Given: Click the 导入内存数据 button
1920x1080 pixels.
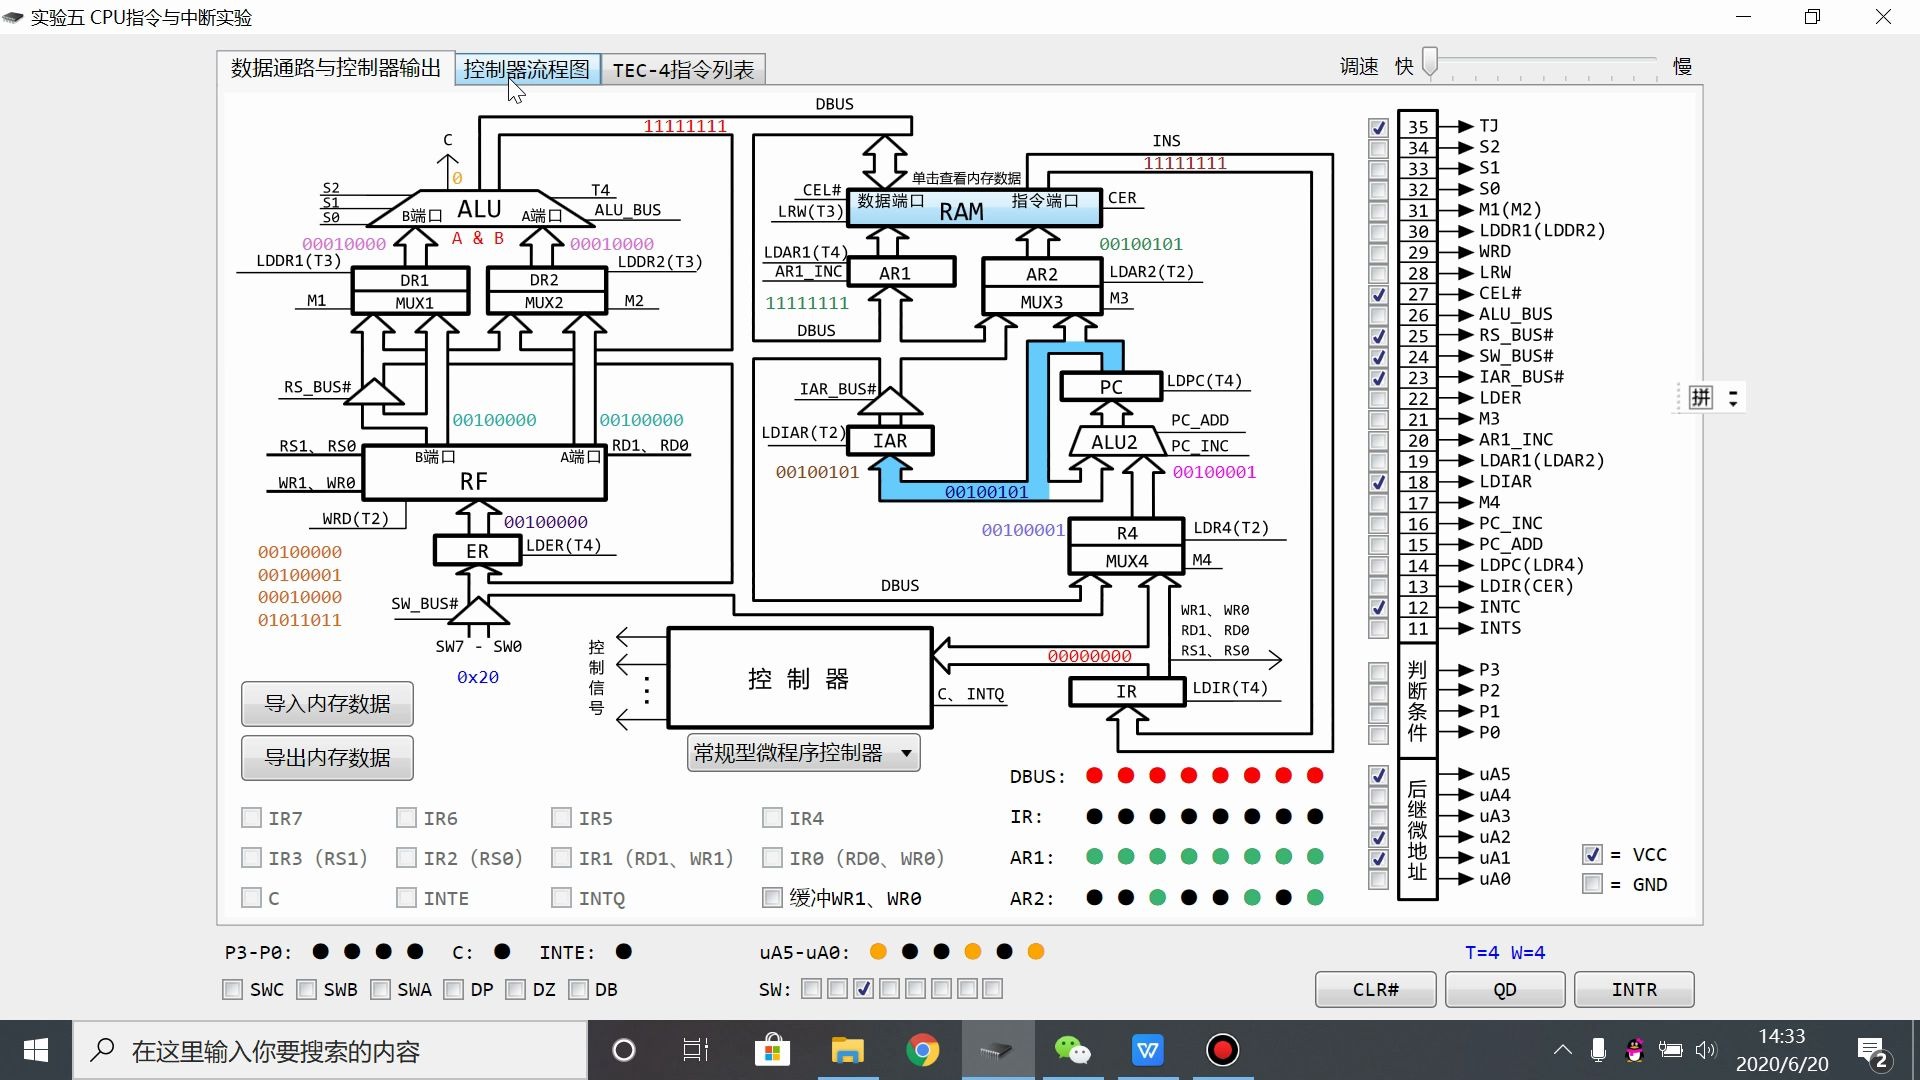Looking at the screenshot, I should click(327, 704).
